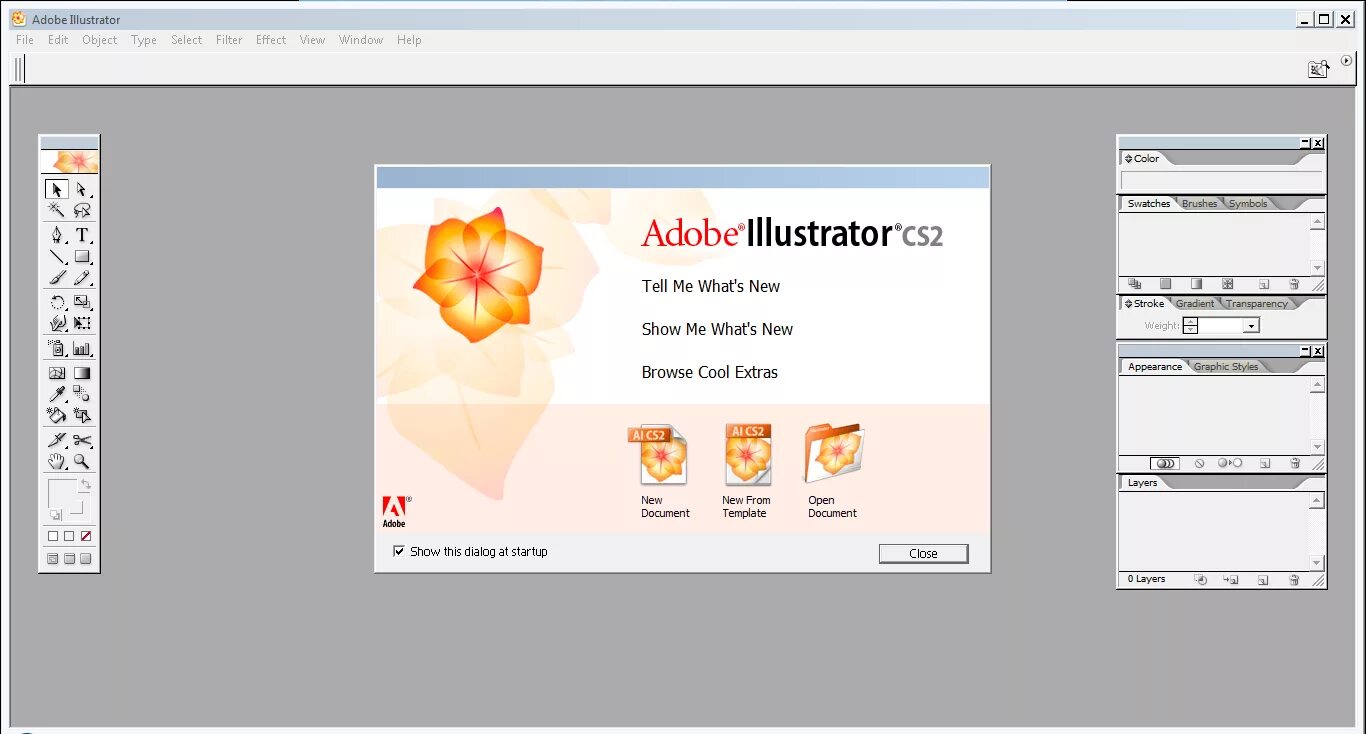Click the Color tab's double-arrow expander

(1129, 159)
